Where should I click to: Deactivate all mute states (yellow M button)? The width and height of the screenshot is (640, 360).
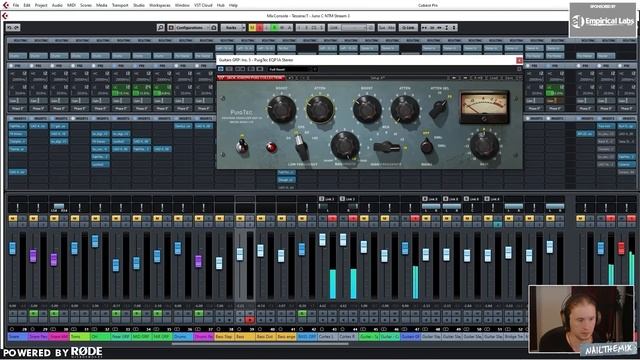tap(253, 27)
